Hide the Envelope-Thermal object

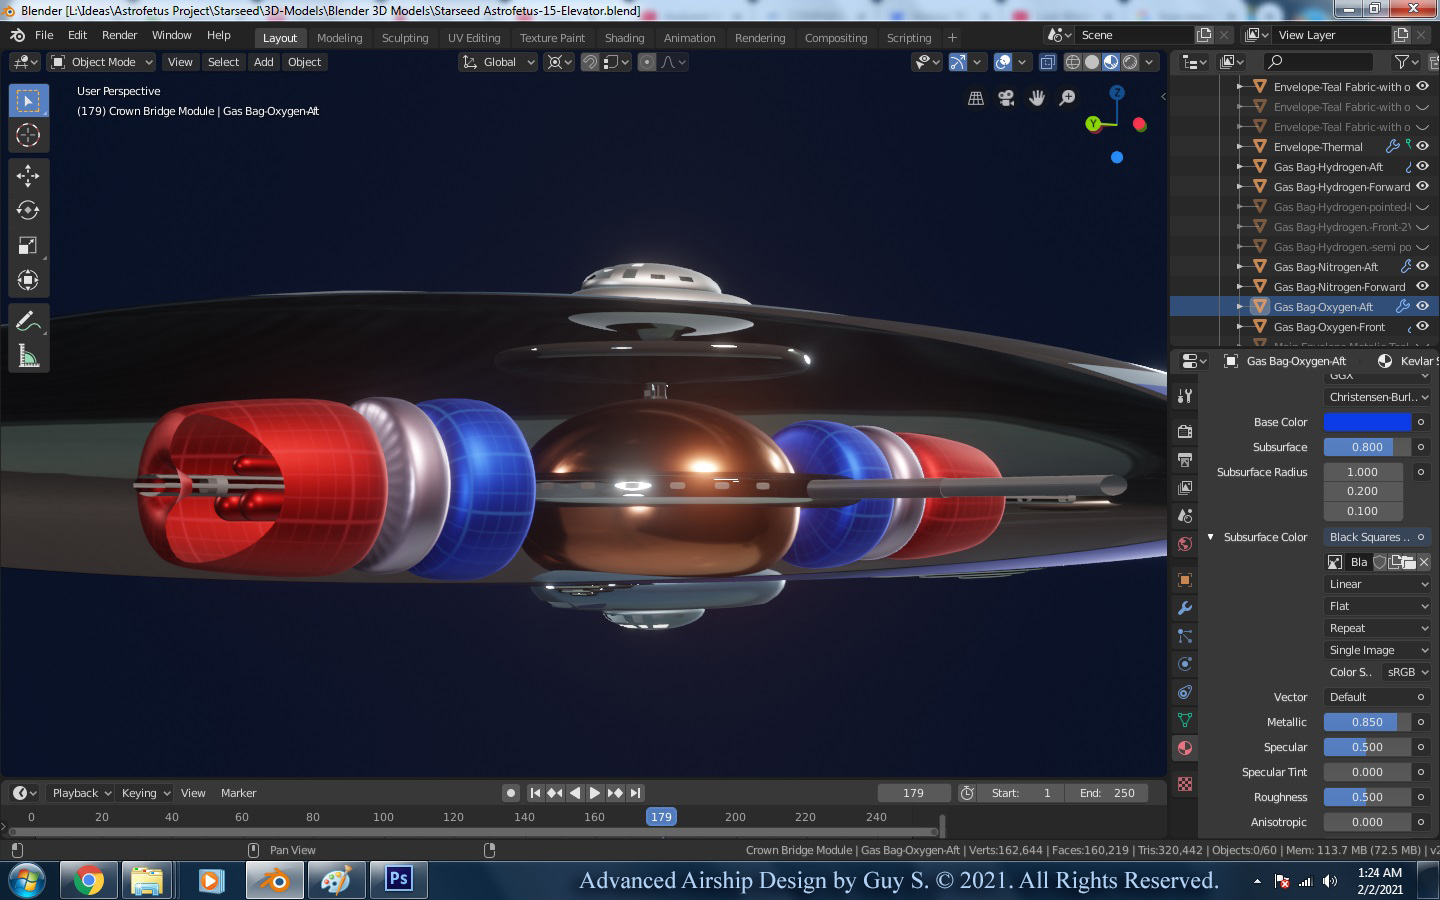coord(1422,147)
